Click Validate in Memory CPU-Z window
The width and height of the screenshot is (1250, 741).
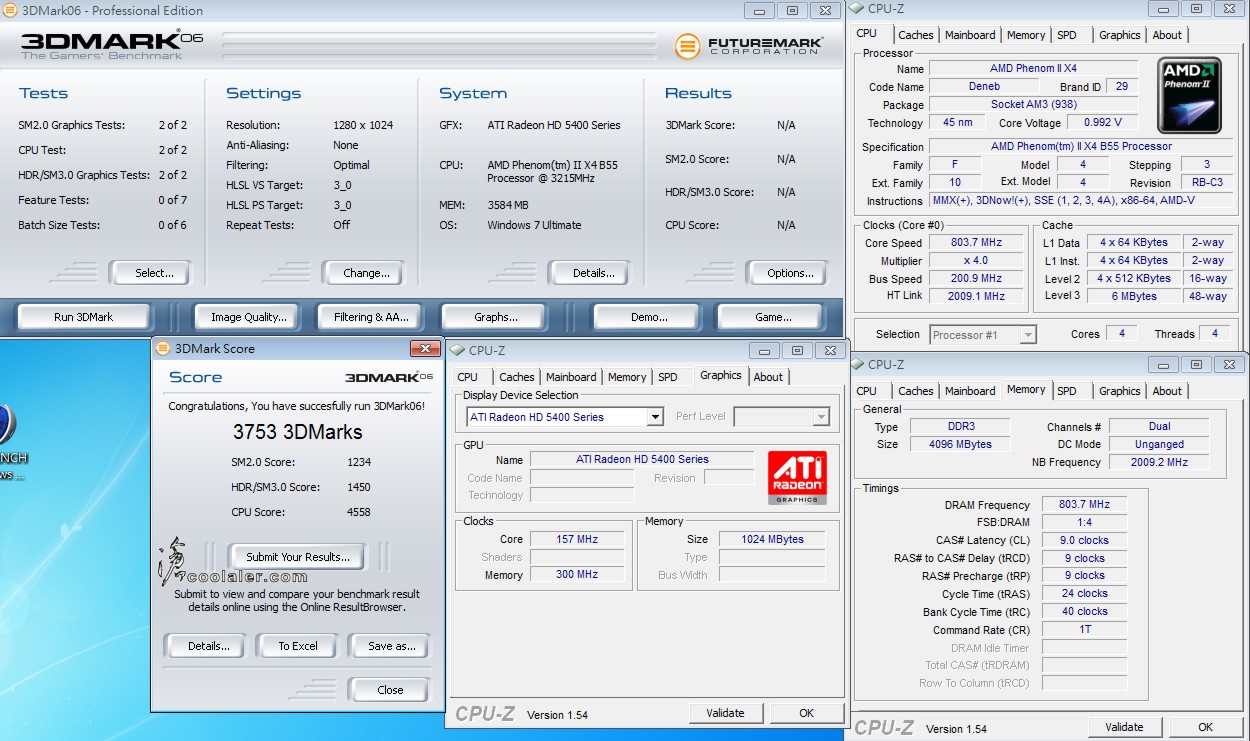coord(1124,727)
